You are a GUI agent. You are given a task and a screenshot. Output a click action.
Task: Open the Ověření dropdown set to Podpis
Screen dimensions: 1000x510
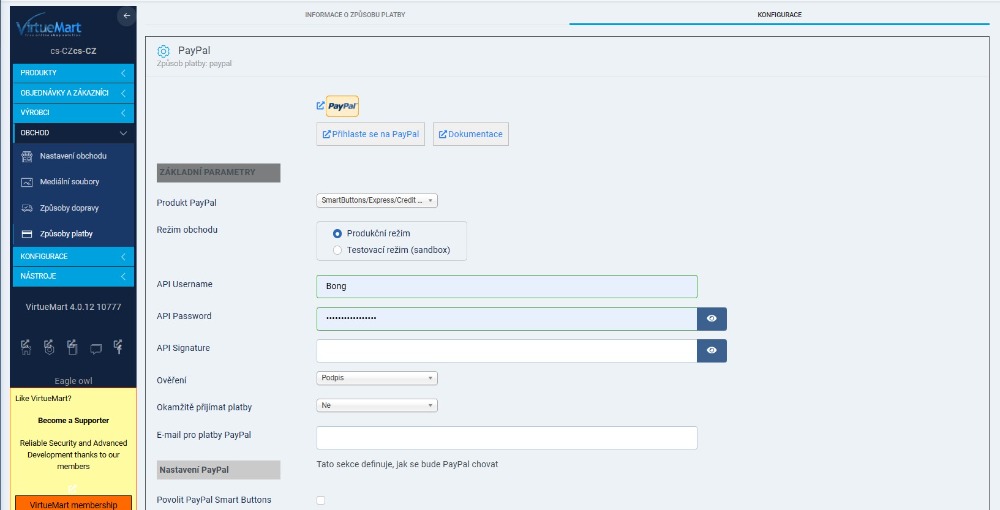(376, 378)
